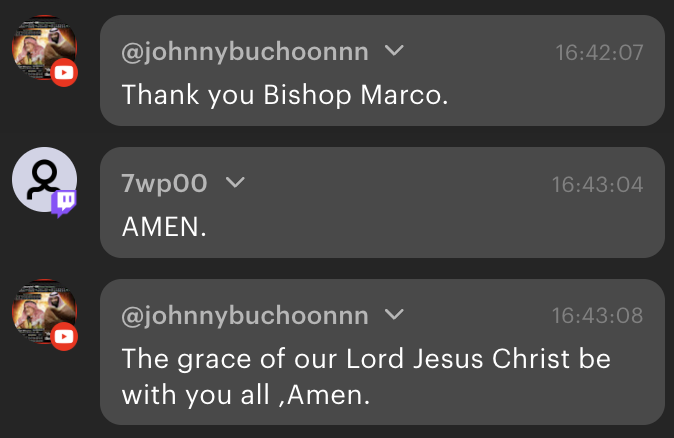The height and width of the screenshot is (438, 674).
Task: Select the 'AMEN.' message text
Action: tap(164, 227)
